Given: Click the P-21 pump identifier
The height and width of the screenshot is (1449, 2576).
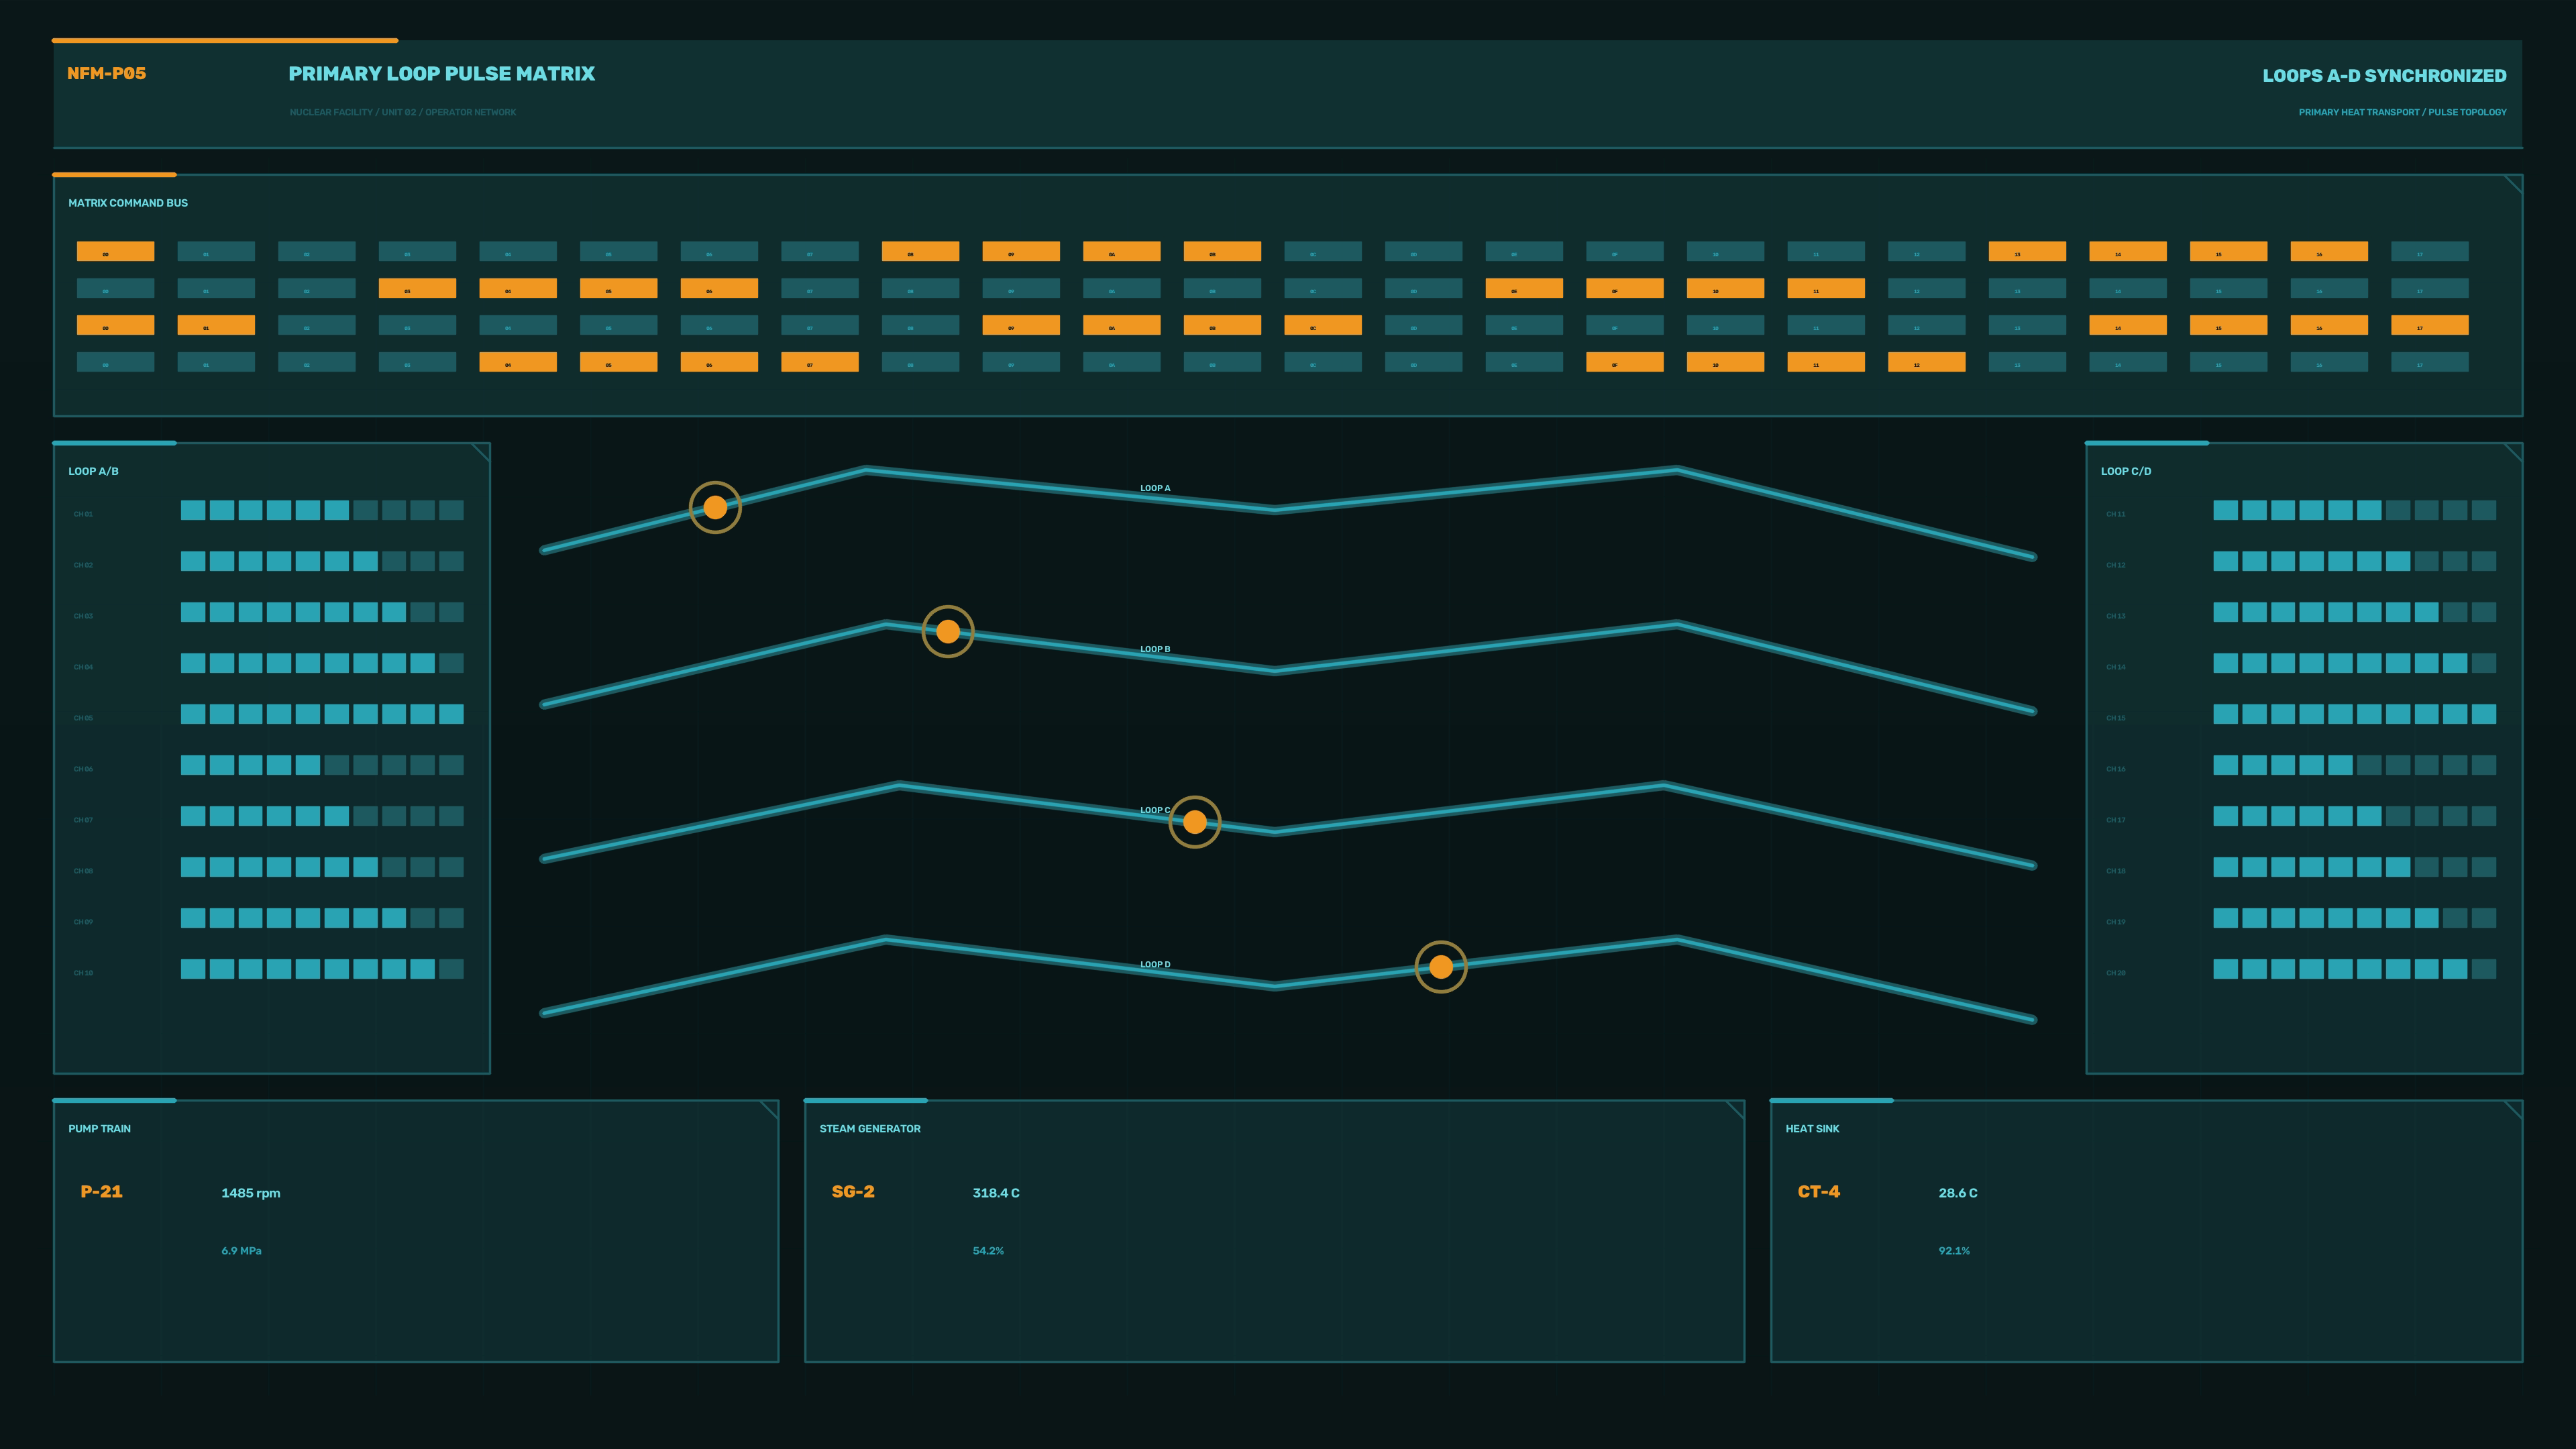Looking at the screenshot, I should tap(101, 1191).
